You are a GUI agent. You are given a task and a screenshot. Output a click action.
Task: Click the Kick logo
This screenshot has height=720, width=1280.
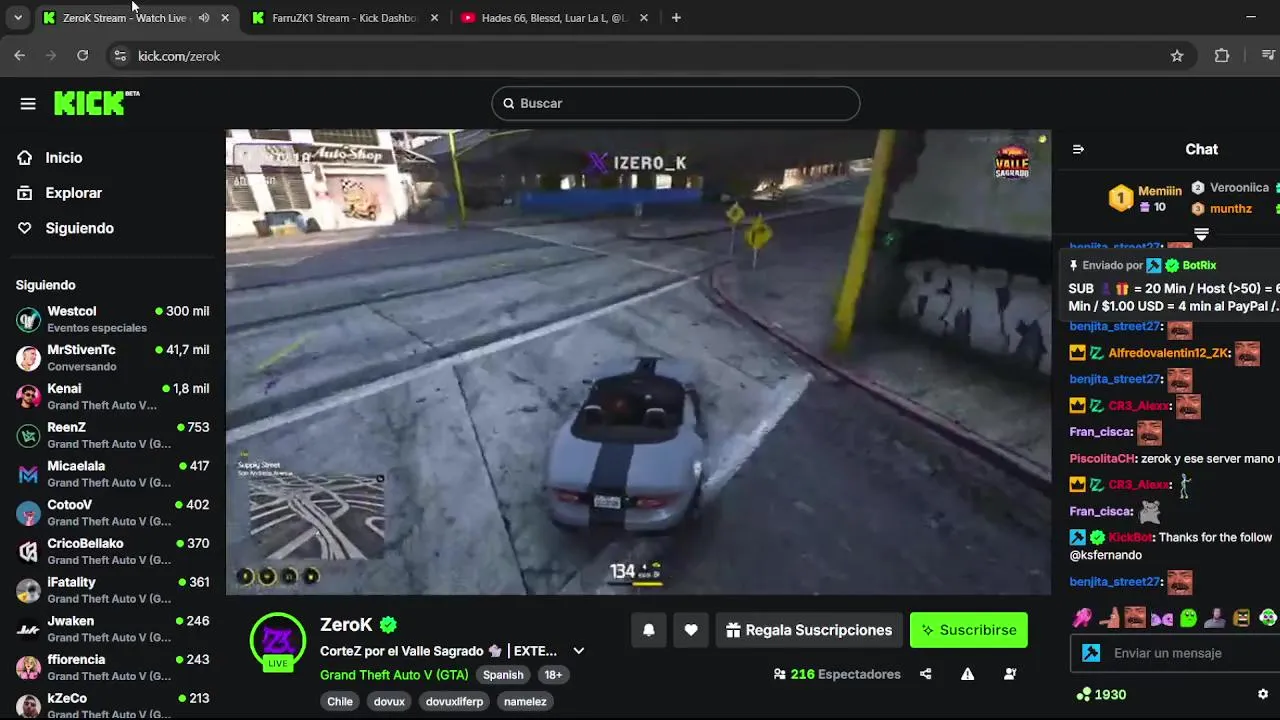97,103
